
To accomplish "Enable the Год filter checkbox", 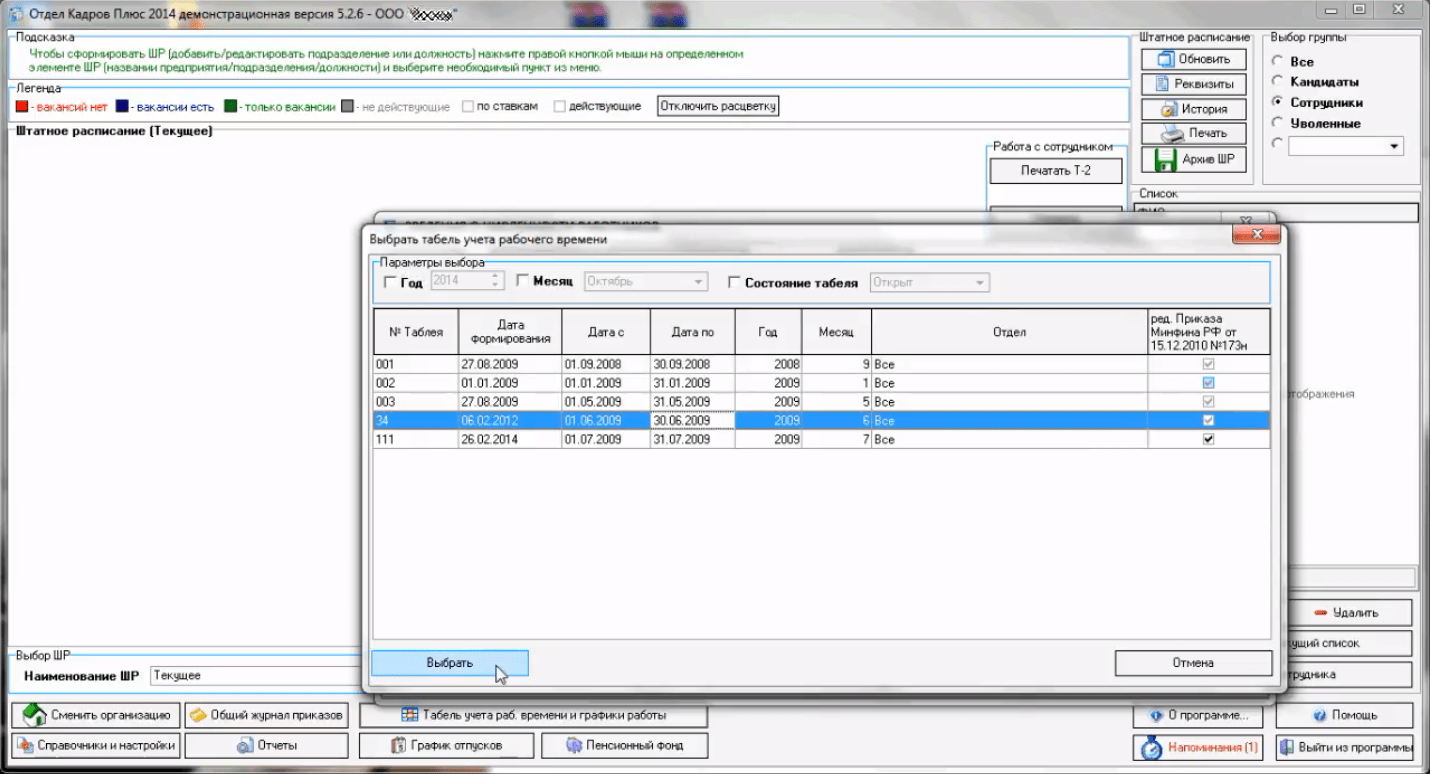I will (390, 283).
